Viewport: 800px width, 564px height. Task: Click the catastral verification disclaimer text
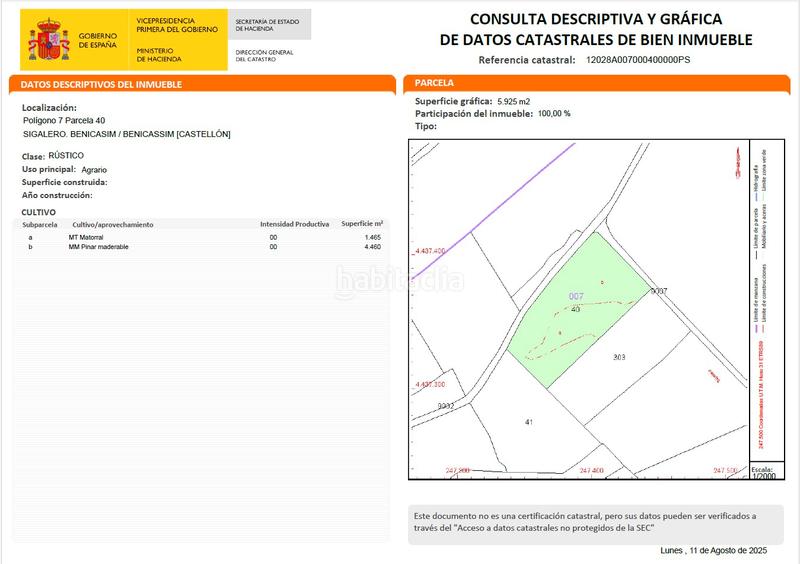pyautogui.click(x=585, y=522)
